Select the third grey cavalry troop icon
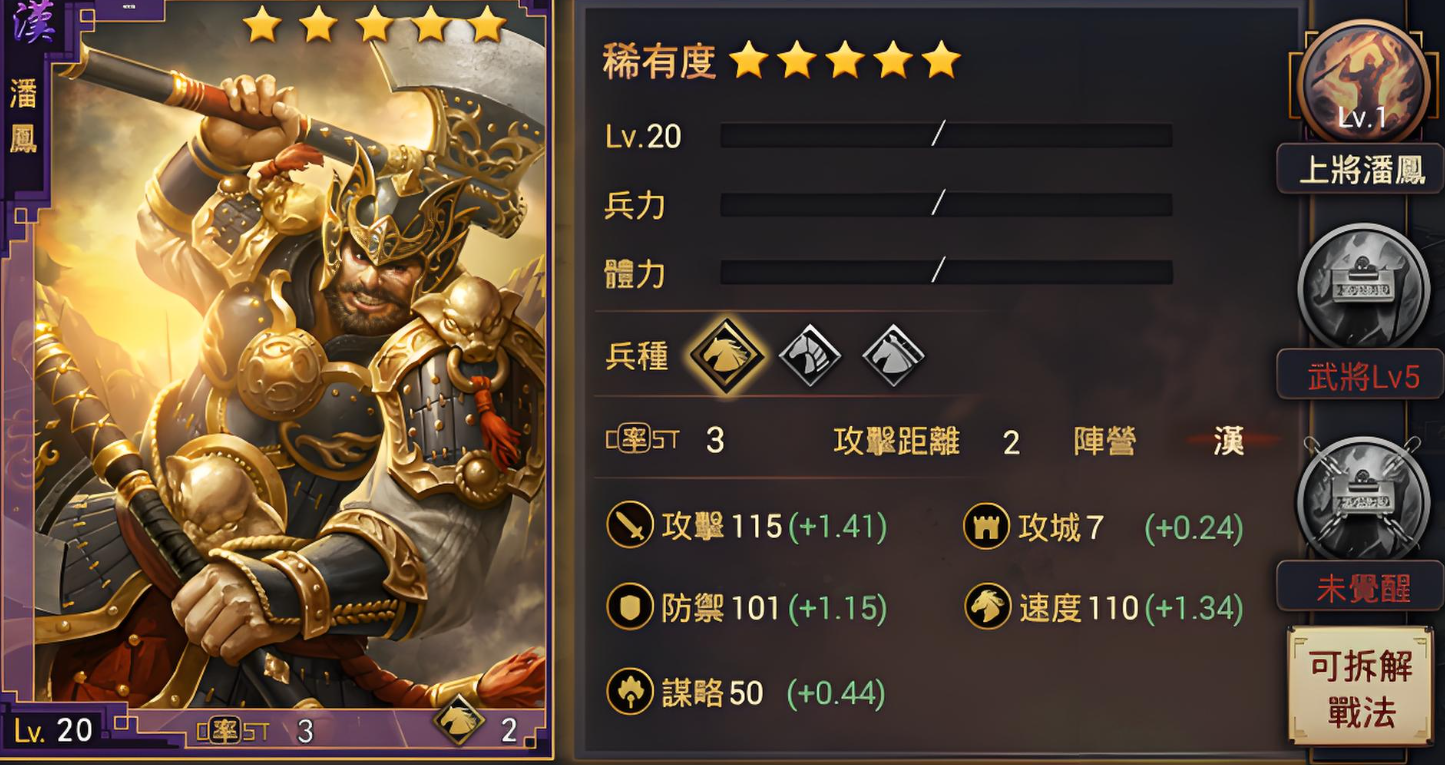This screenshot has height=765, width=1445. point(894,354)
